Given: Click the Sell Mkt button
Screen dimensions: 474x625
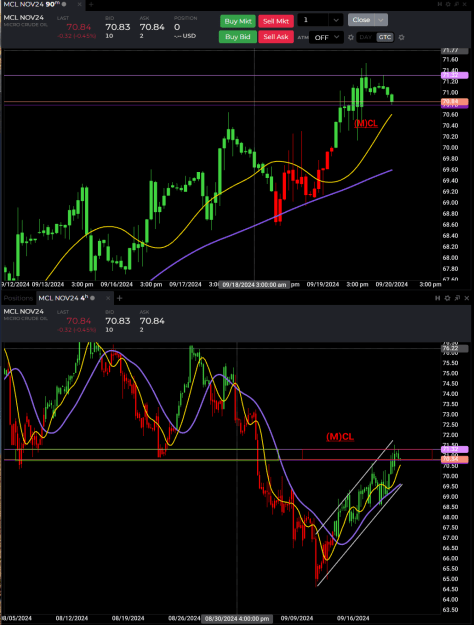Looking at the screenshot, I should point(276,21).
